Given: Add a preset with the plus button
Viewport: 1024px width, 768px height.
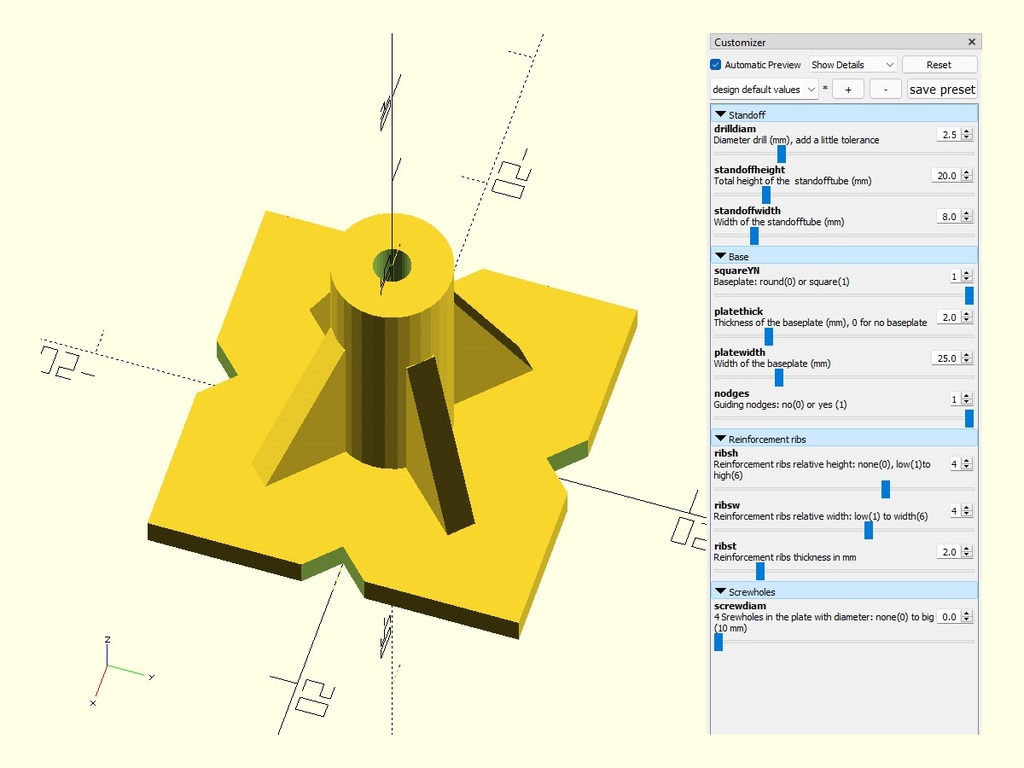Looking at the screenshot, I should point(848,89).
